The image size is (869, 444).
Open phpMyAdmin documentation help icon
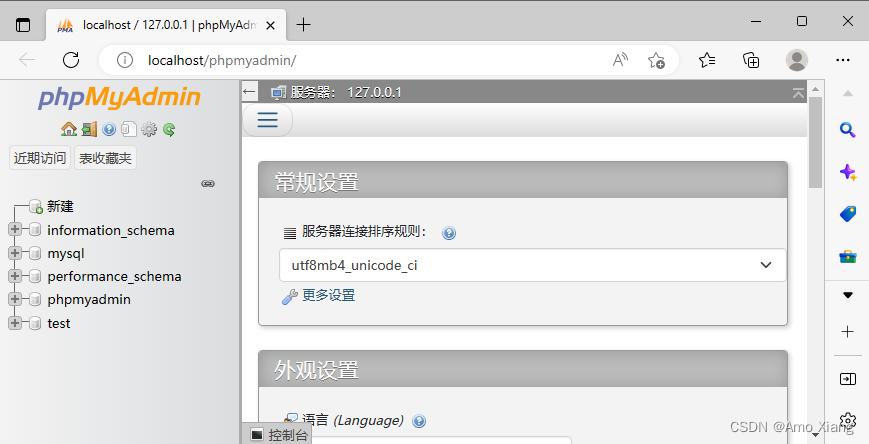point(109,130)
